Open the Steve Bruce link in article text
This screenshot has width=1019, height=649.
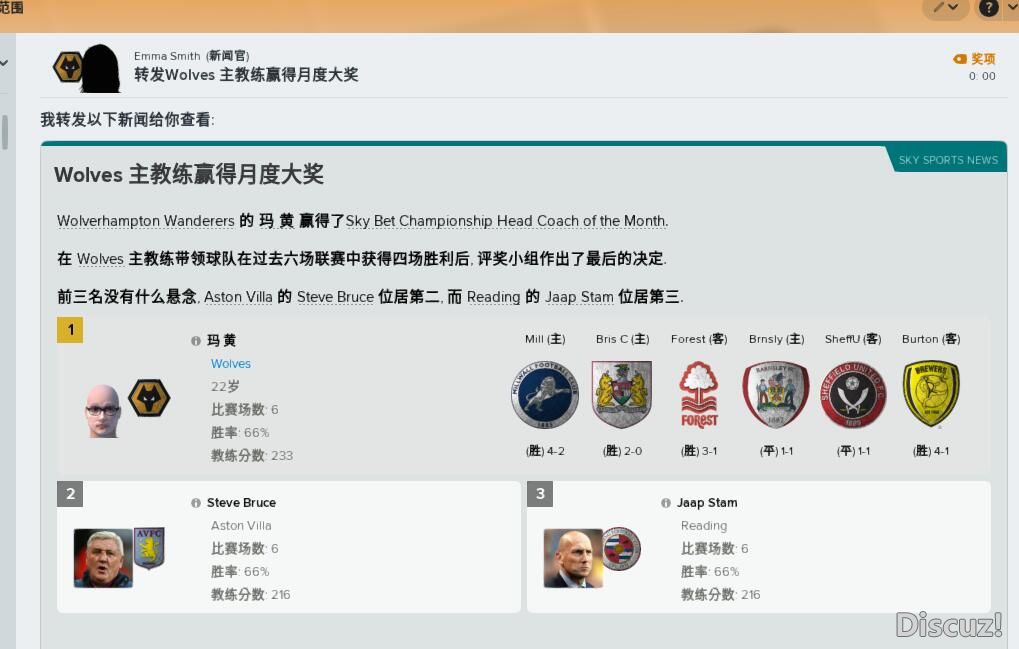(335, 297)
